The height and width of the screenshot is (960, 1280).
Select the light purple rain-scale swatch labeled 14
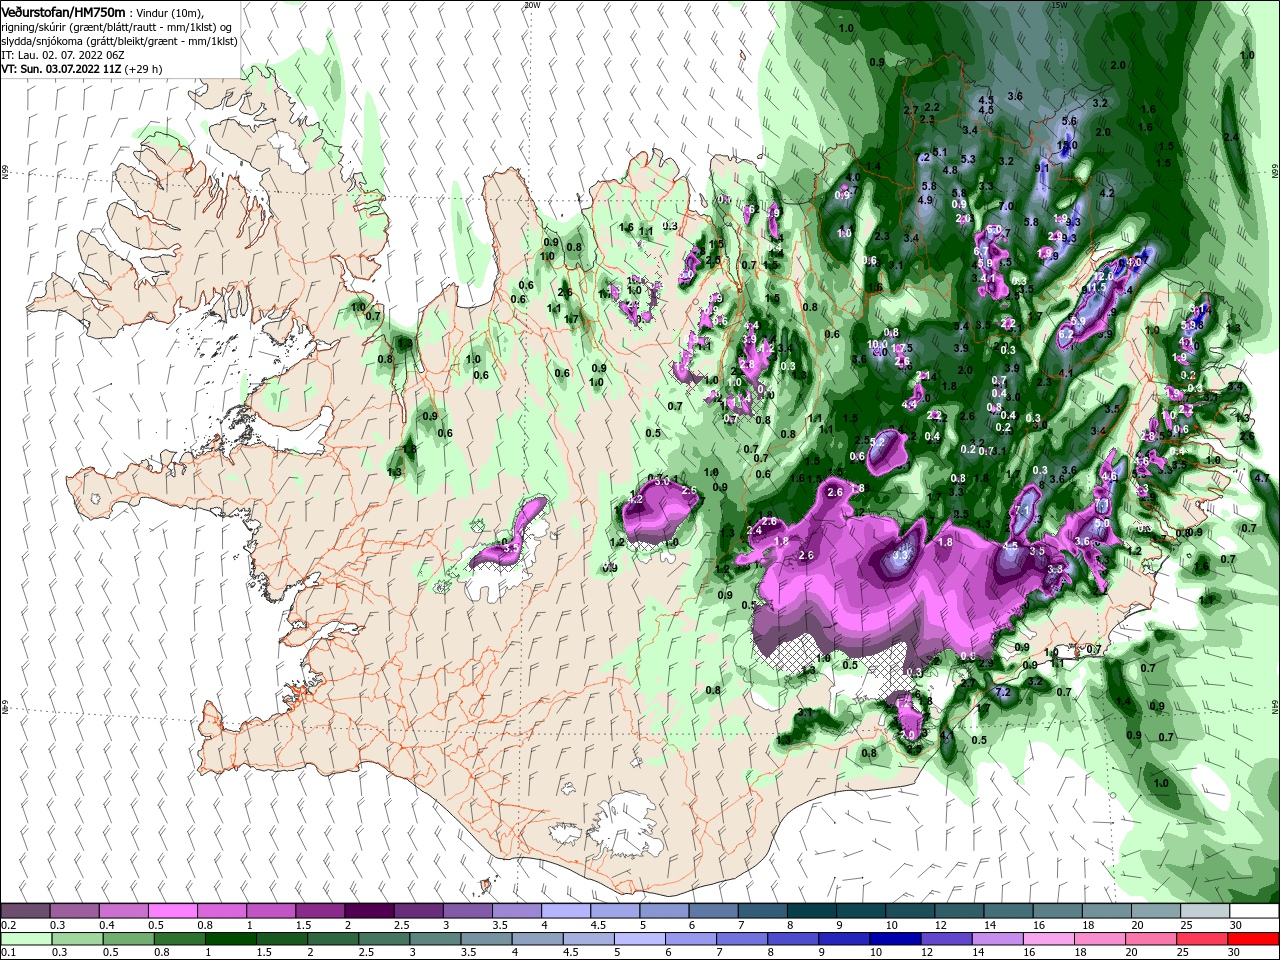[x=996, y=939]
